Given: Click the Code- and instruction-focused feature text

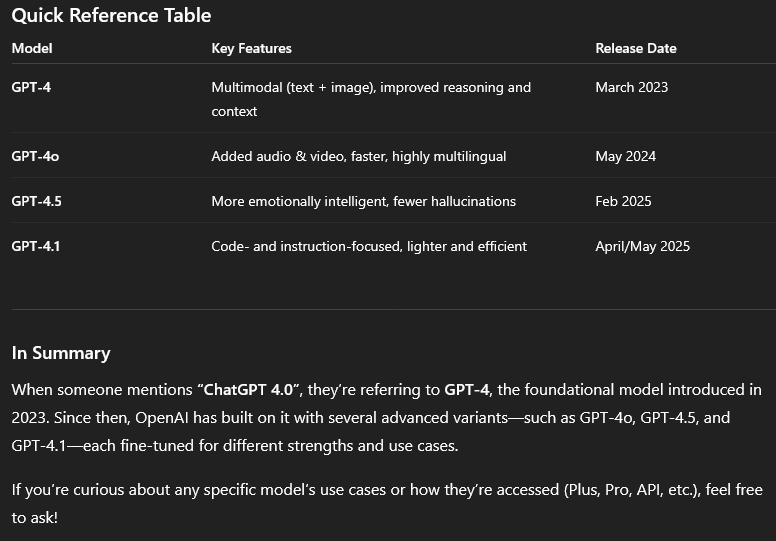Looking at the screenshot, I should coord(369,246).
